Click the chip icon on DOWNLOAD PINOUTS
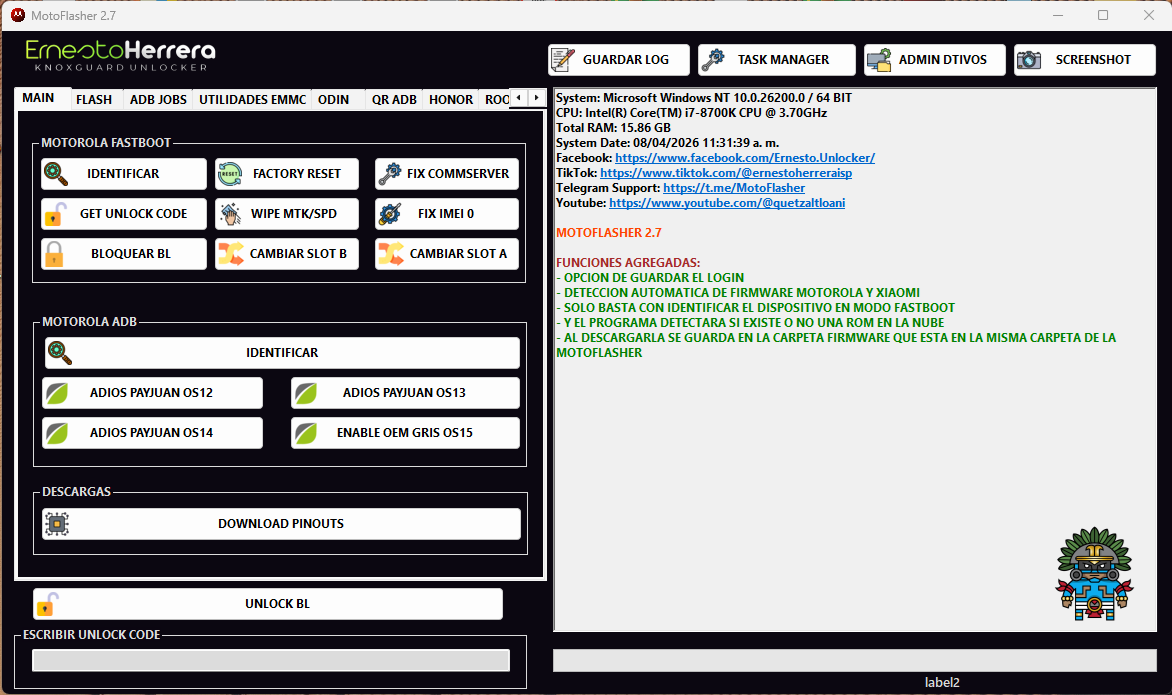 (57, 524)
